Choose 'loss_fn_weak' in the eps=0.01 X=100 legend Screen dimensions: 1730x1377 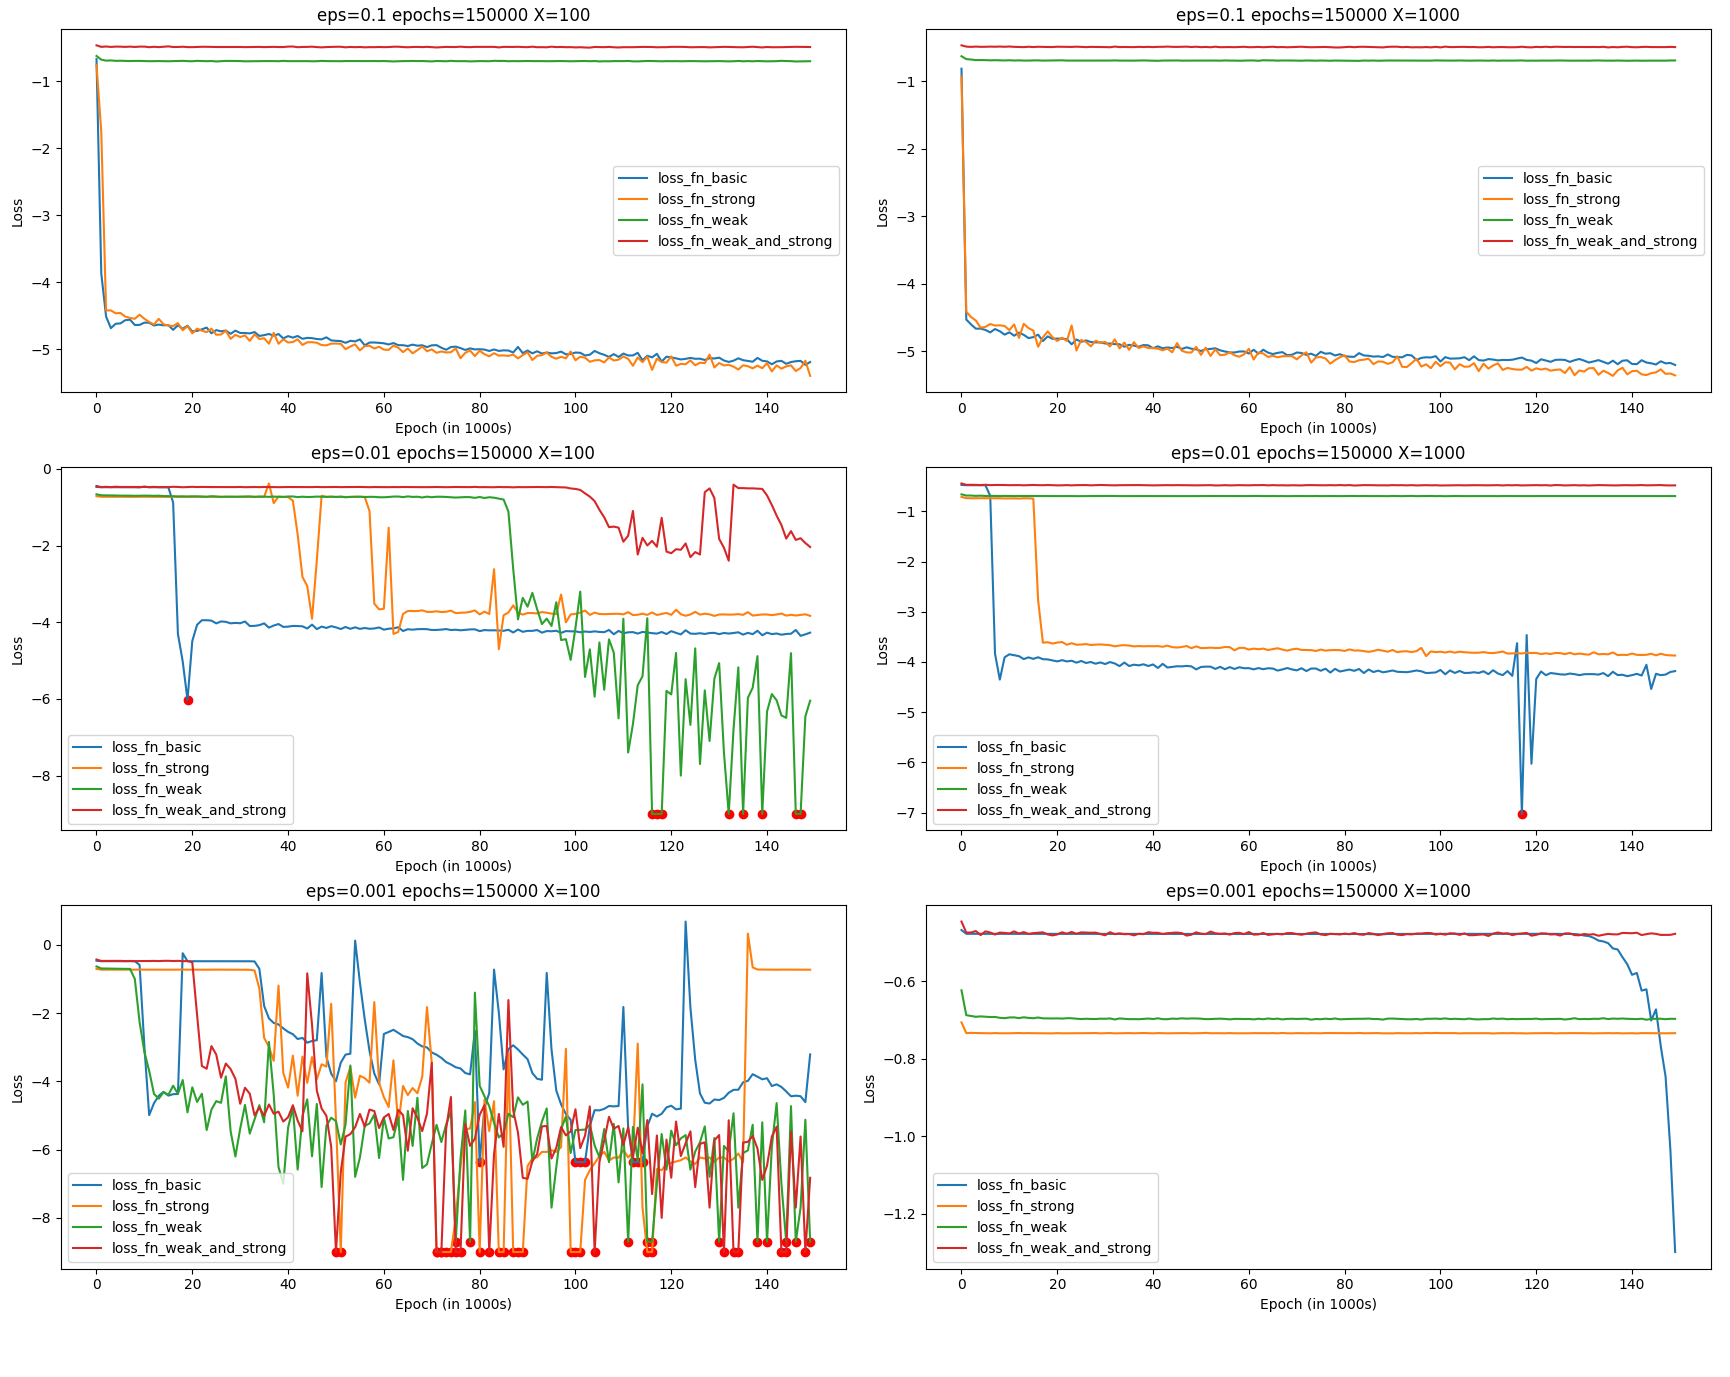pyautogui.click(x=156, y=789)
